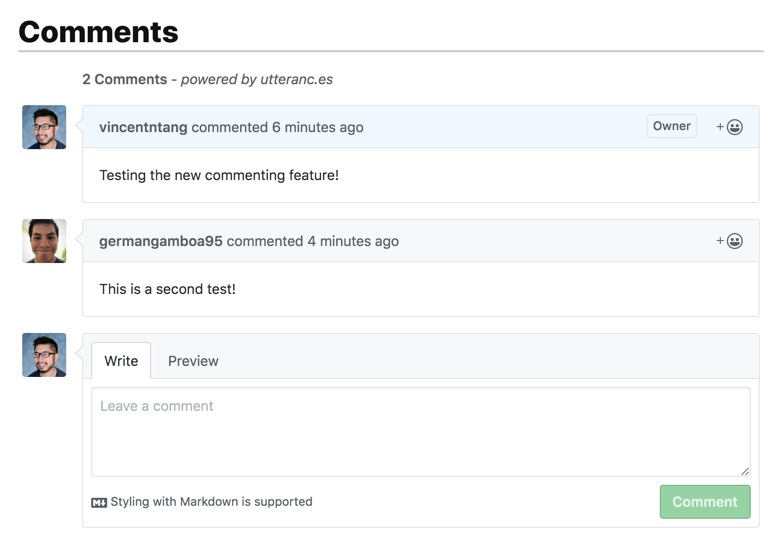Add reaction to vincentntang's comment
This screenshot has width=777, height=546.
[729, 127]
